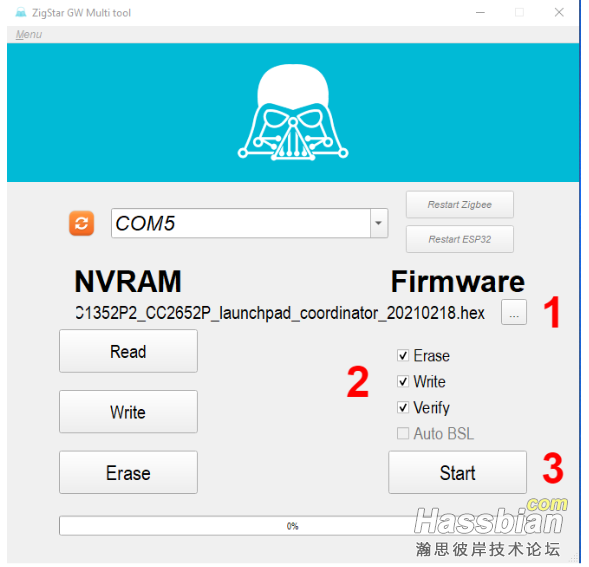This screenshot has height=567, width=589.
Task: Start the firmware flashing process
Action: tap(457, 473)
